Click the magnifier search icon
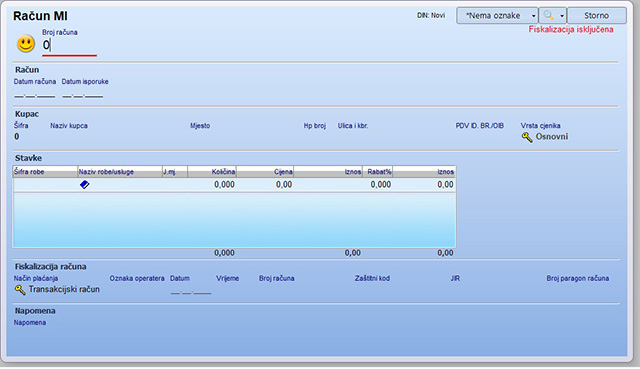 tap(548, 16)
